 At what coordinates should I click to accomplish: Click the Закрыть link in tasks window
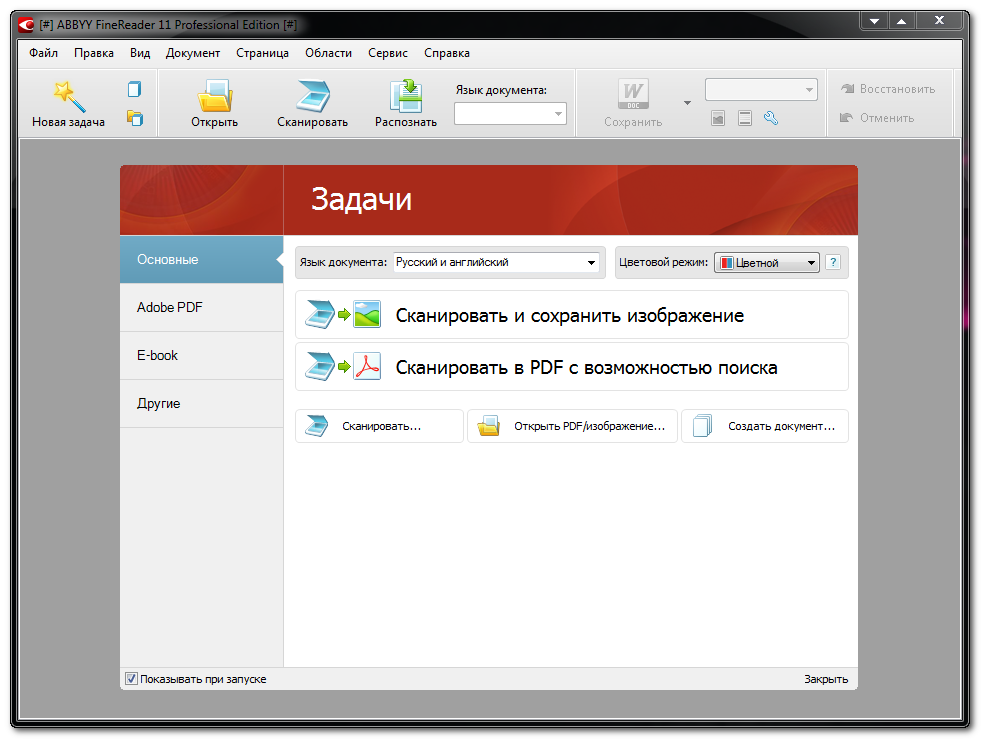[x=826, y=679]
